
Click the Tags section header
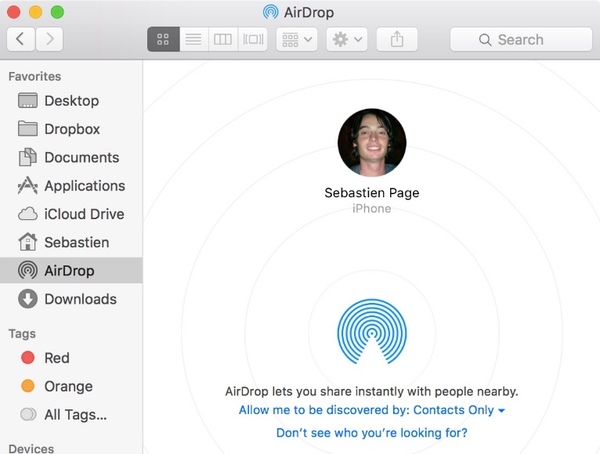point(22,333)
